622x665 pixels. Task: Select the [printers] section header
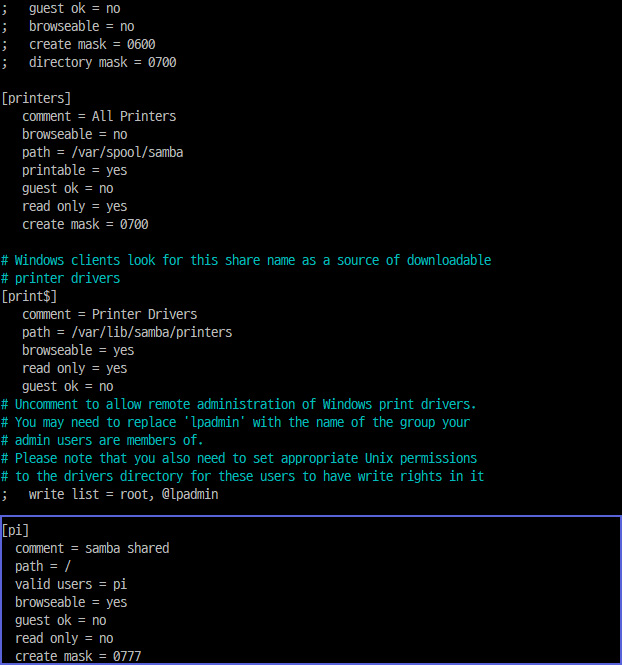point(36,98)
